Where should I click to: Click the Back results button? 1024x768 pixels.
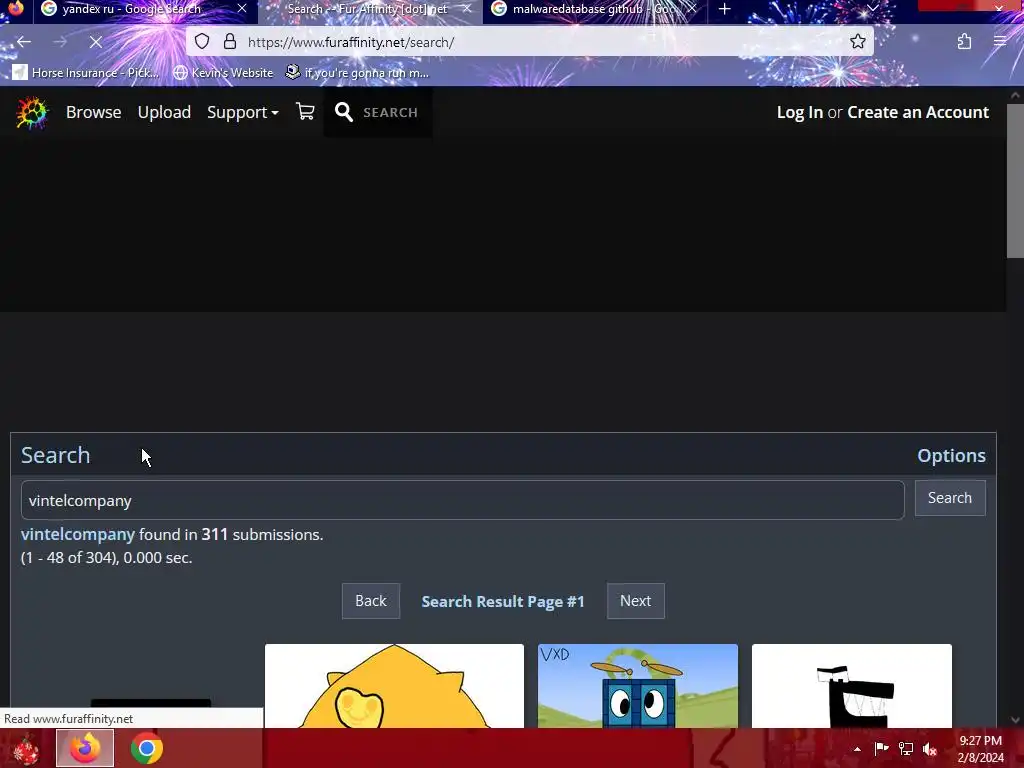(370, 601)
